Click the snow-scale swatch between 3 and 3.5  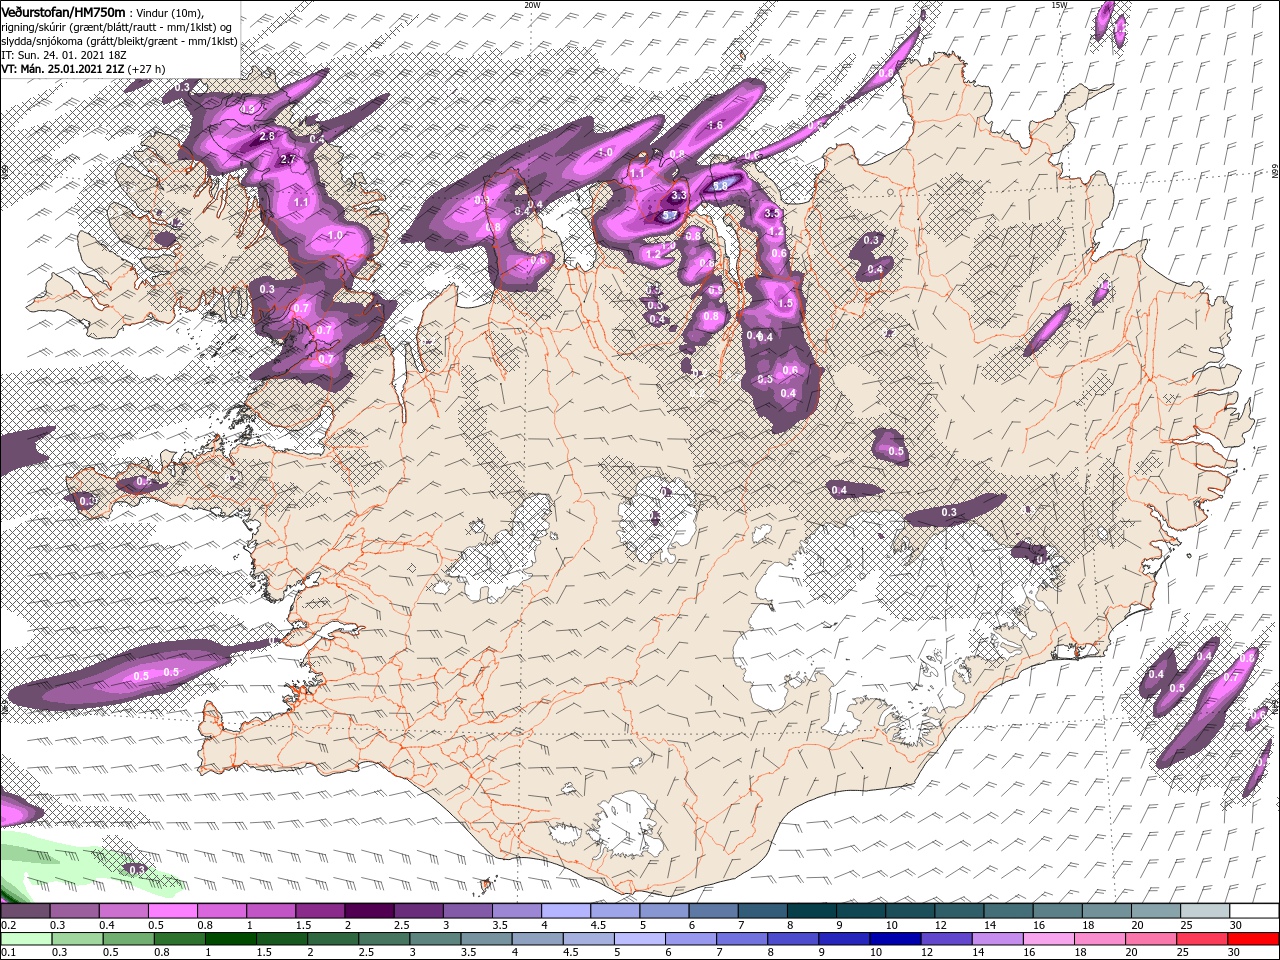467,911
